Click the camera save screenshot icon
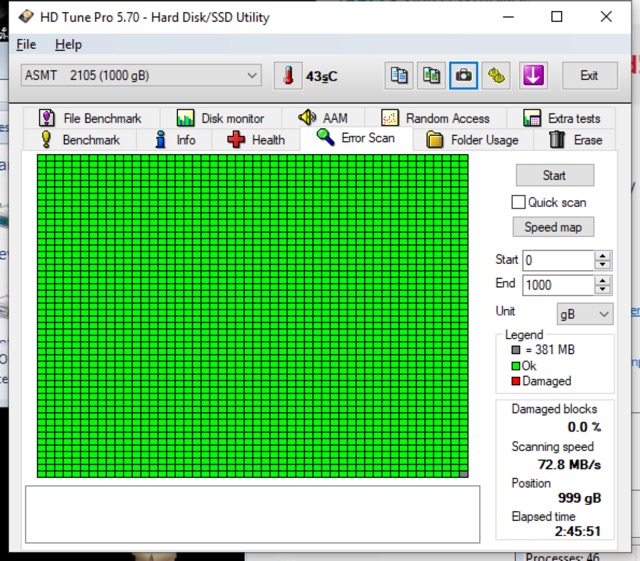Image resolution: width=640 pixels, height=561 pixels. pos(464,75)
